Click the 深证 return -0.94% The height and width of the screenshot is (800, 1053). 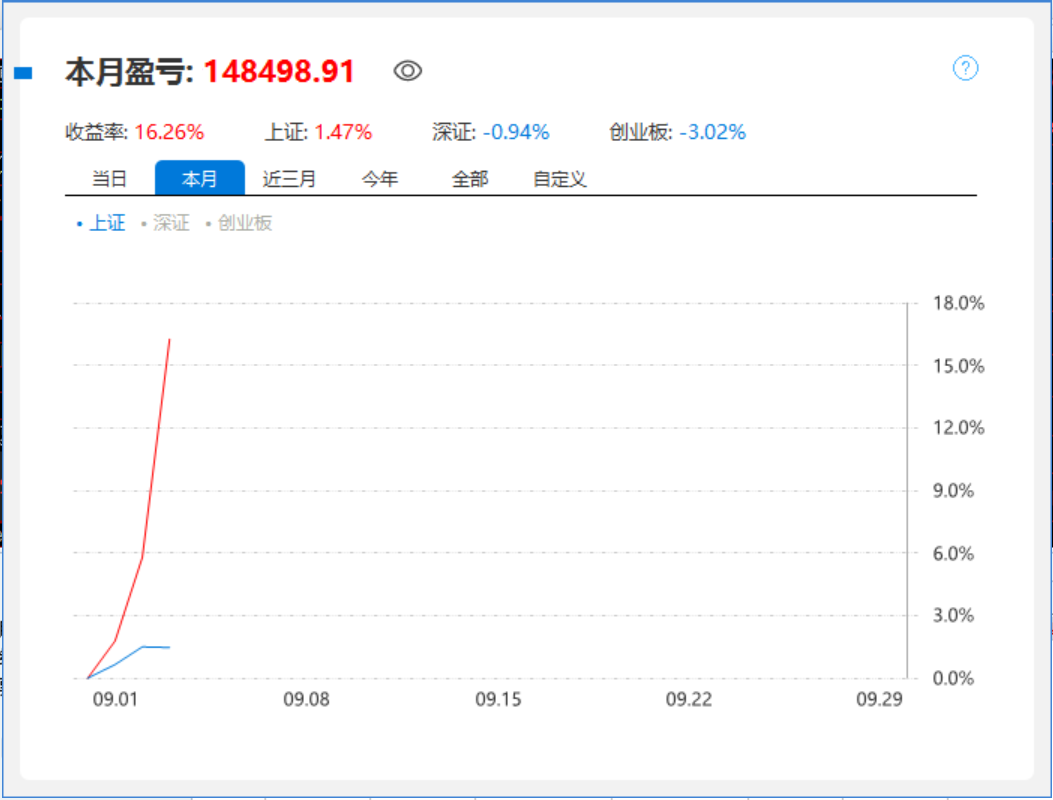tap(516, 132)
